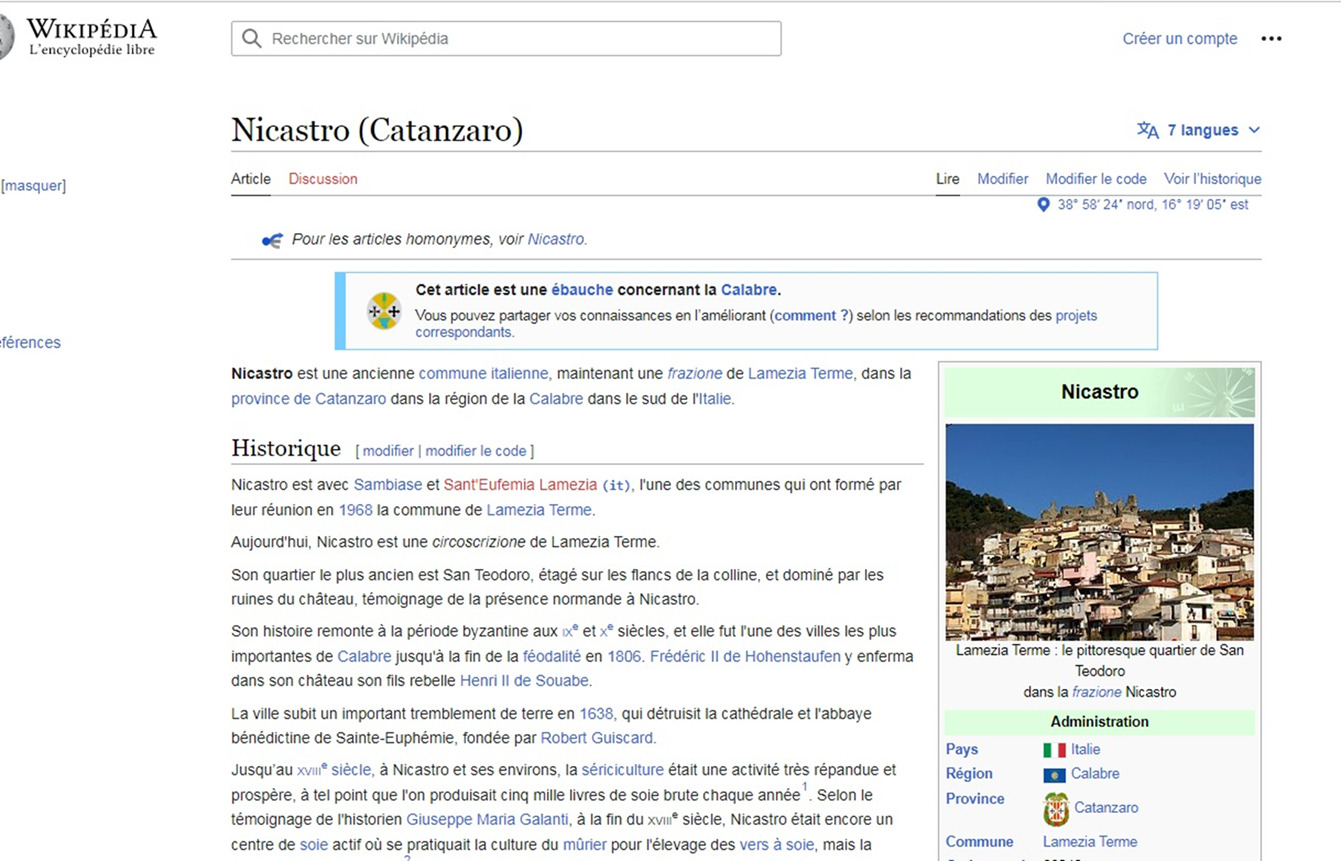Image resolution: width=1341 pixels, height=861 pixels.
Task: Open Voir l'historique tab
Action: (1212, 179)
